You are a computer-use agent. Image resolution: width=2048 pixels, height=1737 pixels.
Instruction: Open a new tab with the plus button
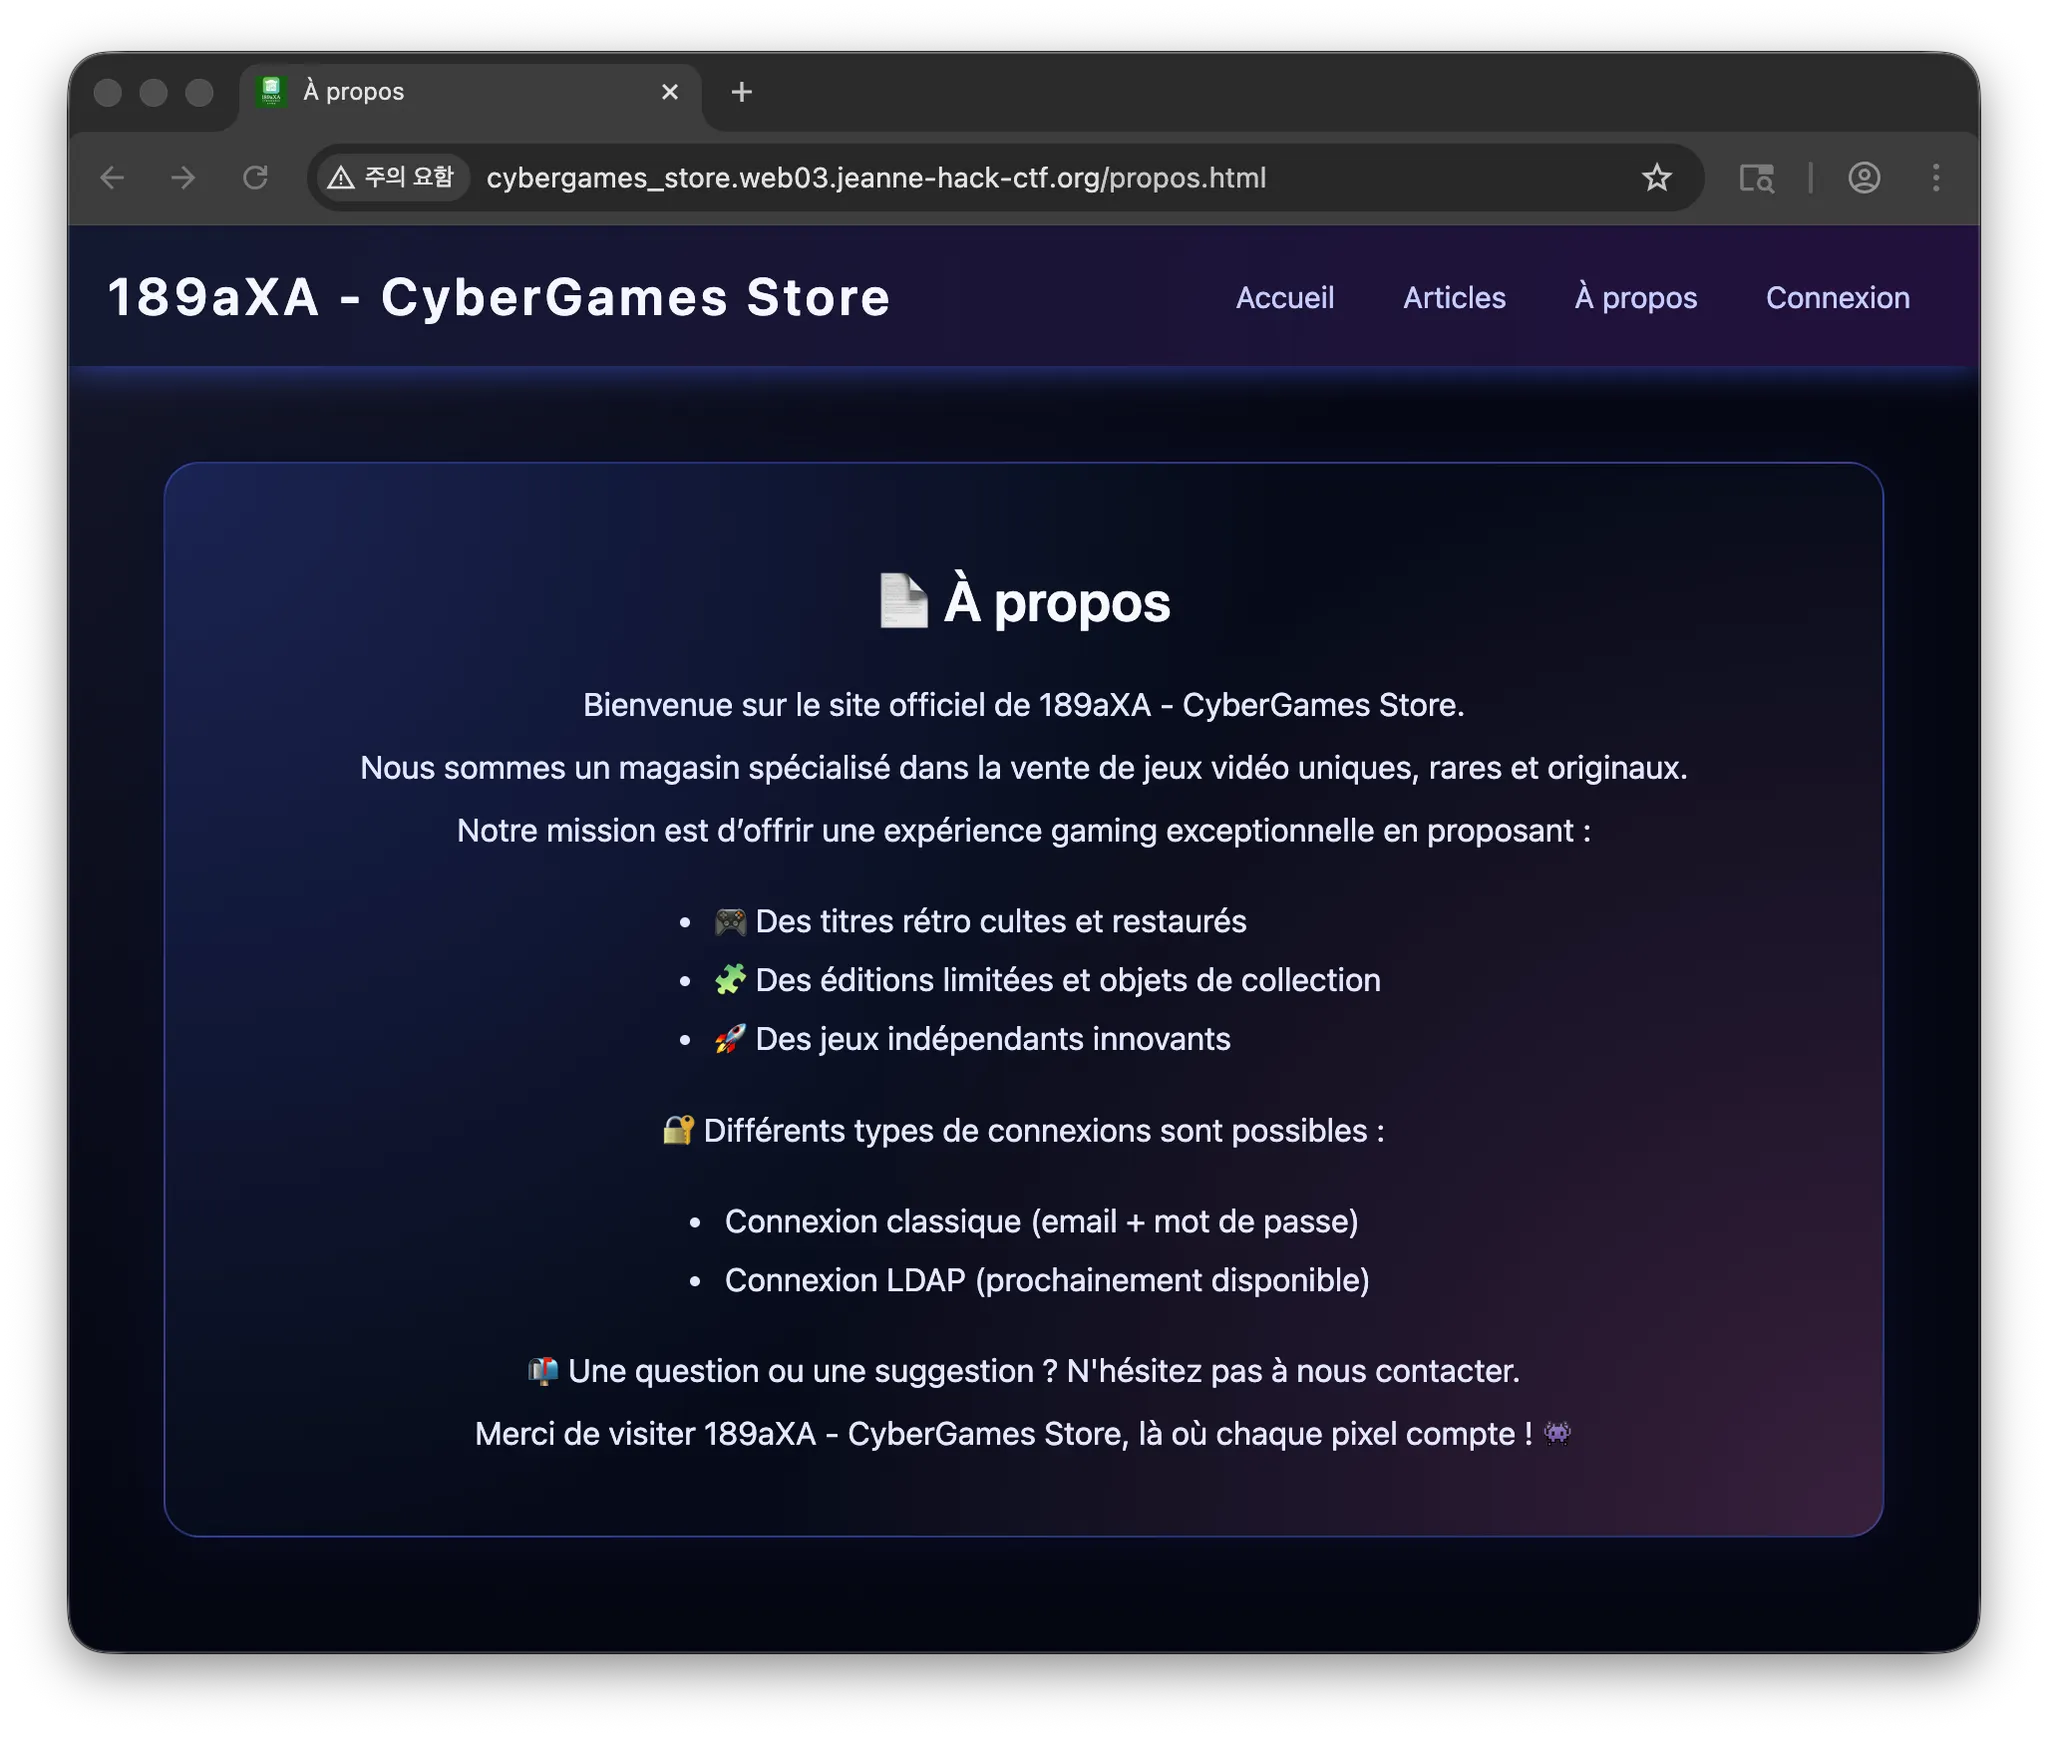tap(741, 92)
